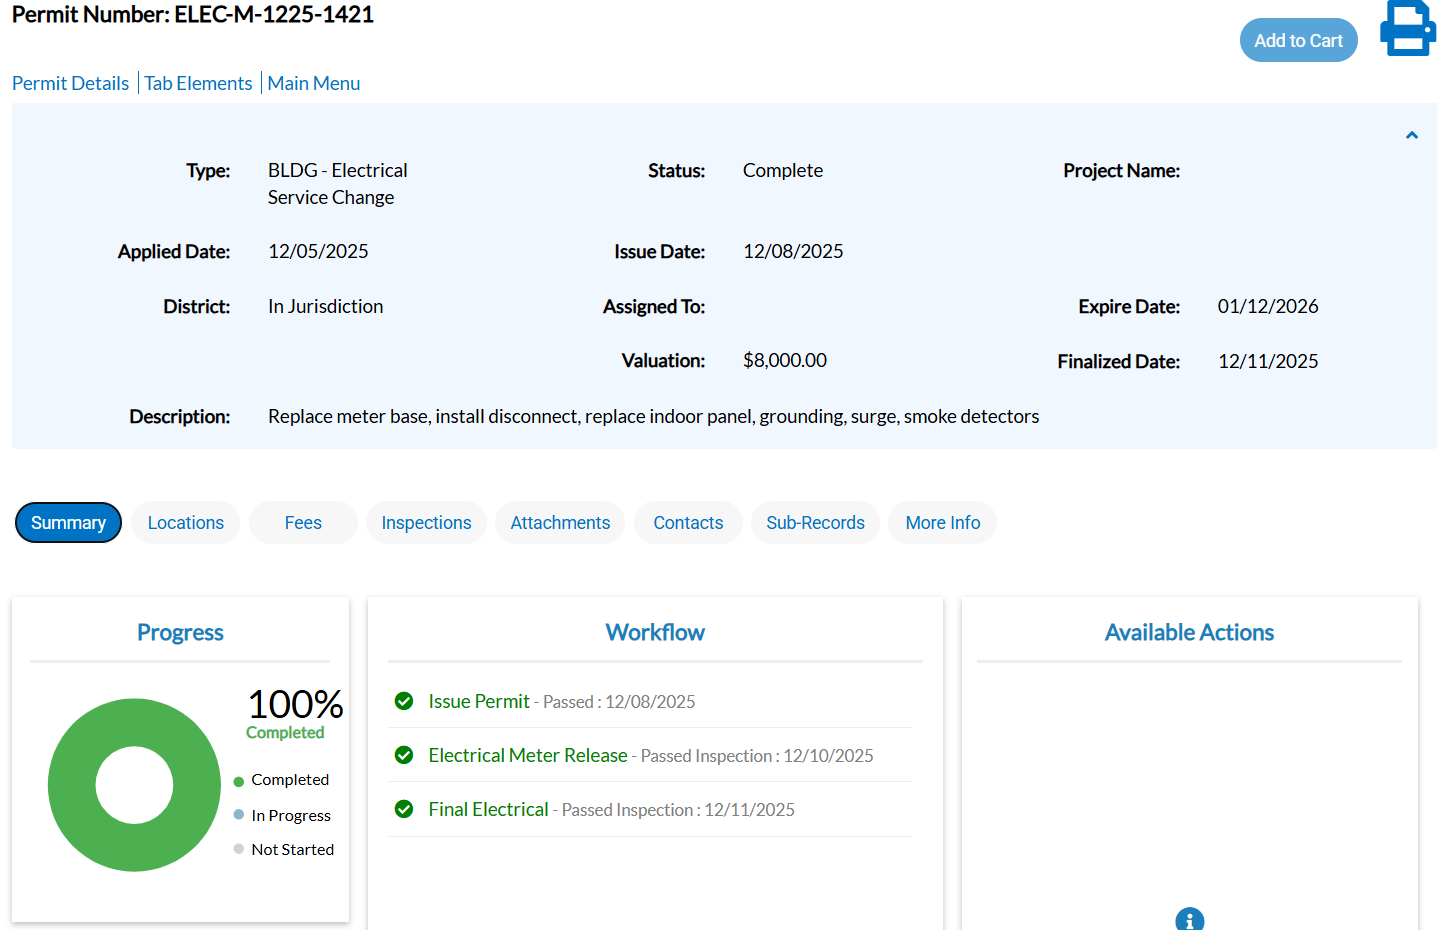Open the Permit Details link
1441x930 pixels.
(x=70, y=83)
